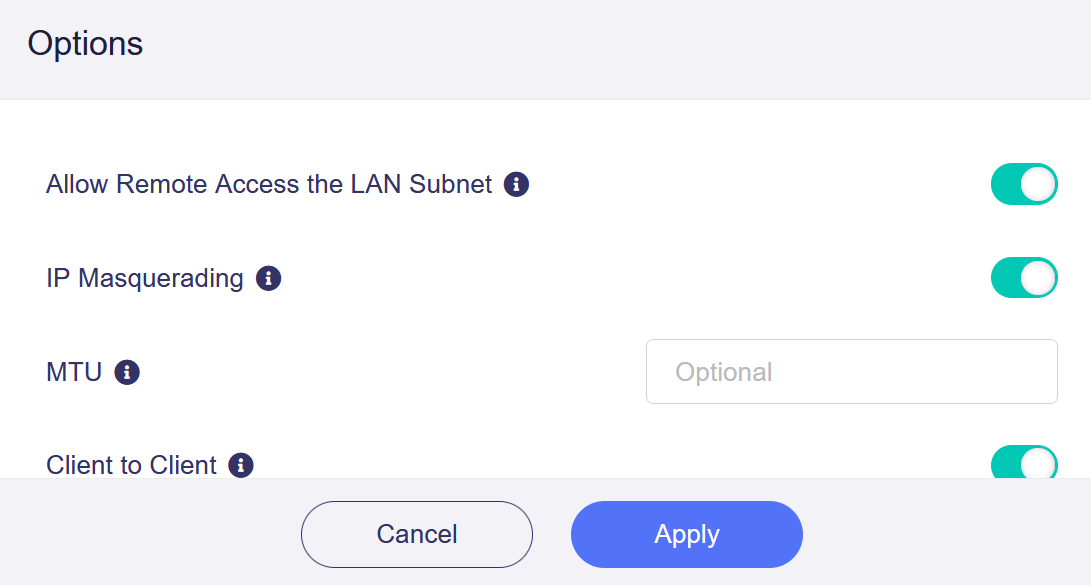Apply the VPN option changes

686,534
